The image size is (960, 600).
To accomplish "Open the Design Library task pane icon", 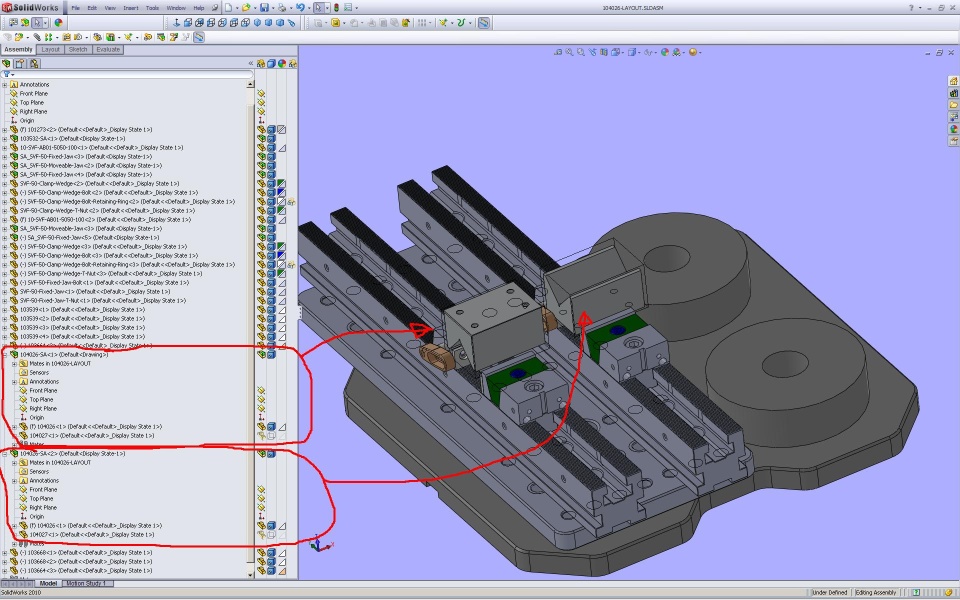I will click(954, 94).
